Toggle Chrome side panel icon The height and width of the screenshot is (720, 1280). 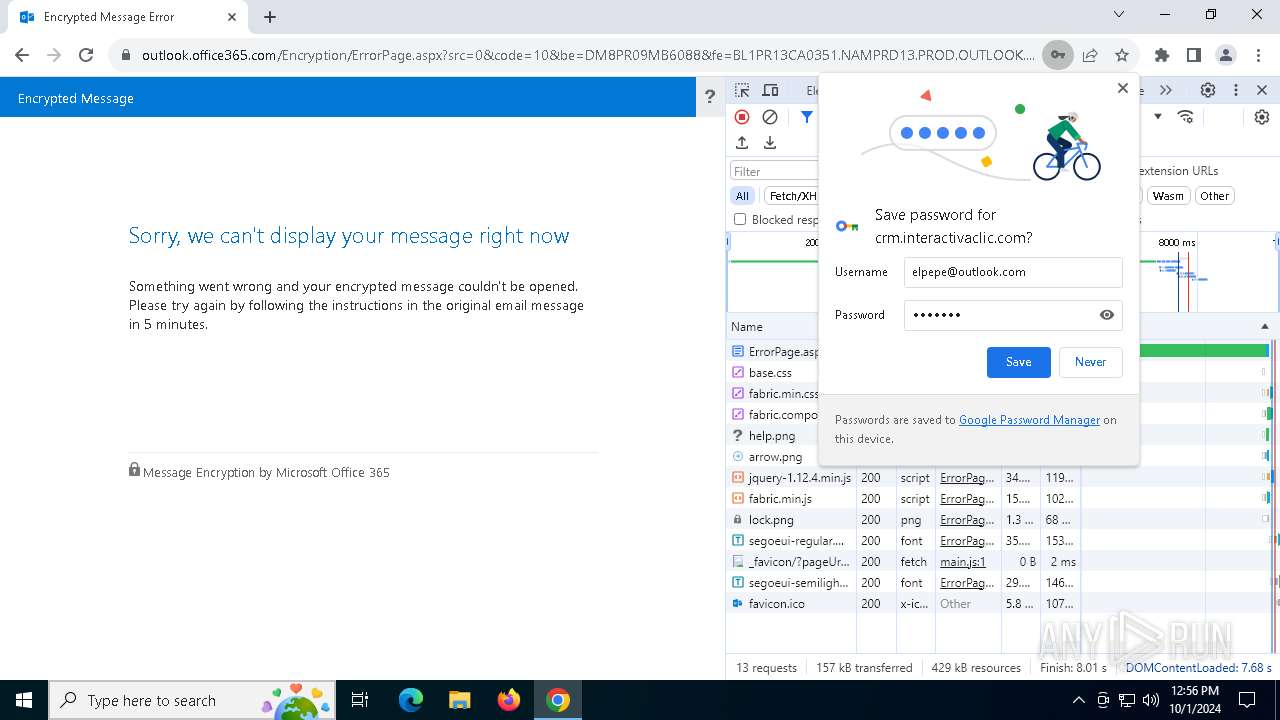[1194, 55]
